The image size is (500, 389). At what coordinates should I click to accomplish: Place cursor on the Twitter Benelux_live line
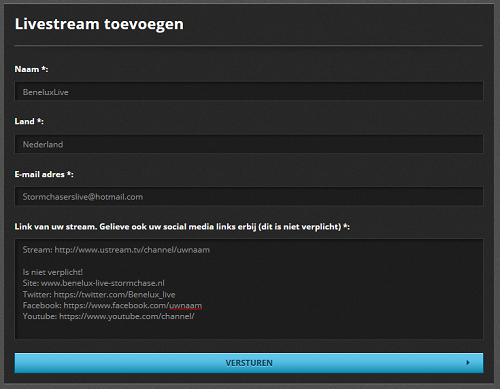click(99, 295)
